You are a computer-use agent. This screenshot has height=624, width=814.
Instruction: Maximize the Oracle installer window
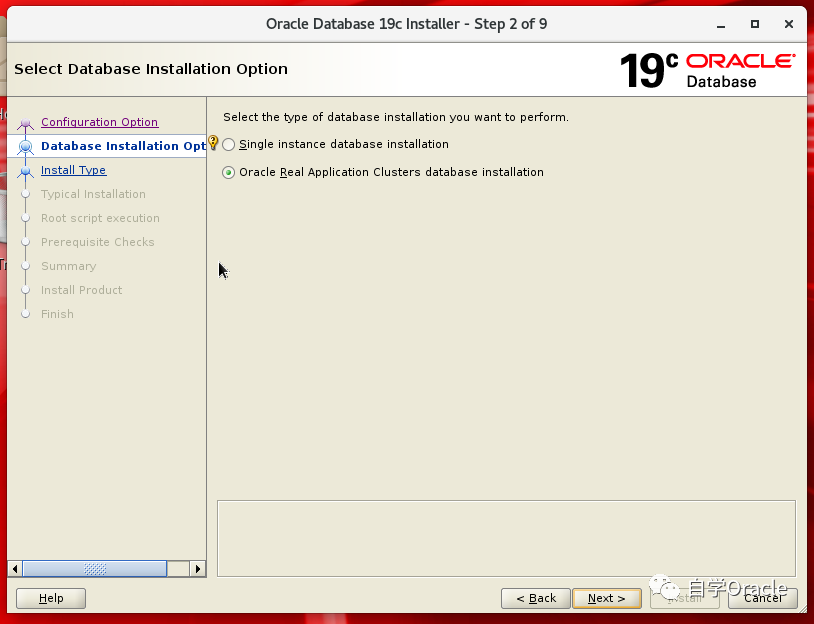pos(755,24)
